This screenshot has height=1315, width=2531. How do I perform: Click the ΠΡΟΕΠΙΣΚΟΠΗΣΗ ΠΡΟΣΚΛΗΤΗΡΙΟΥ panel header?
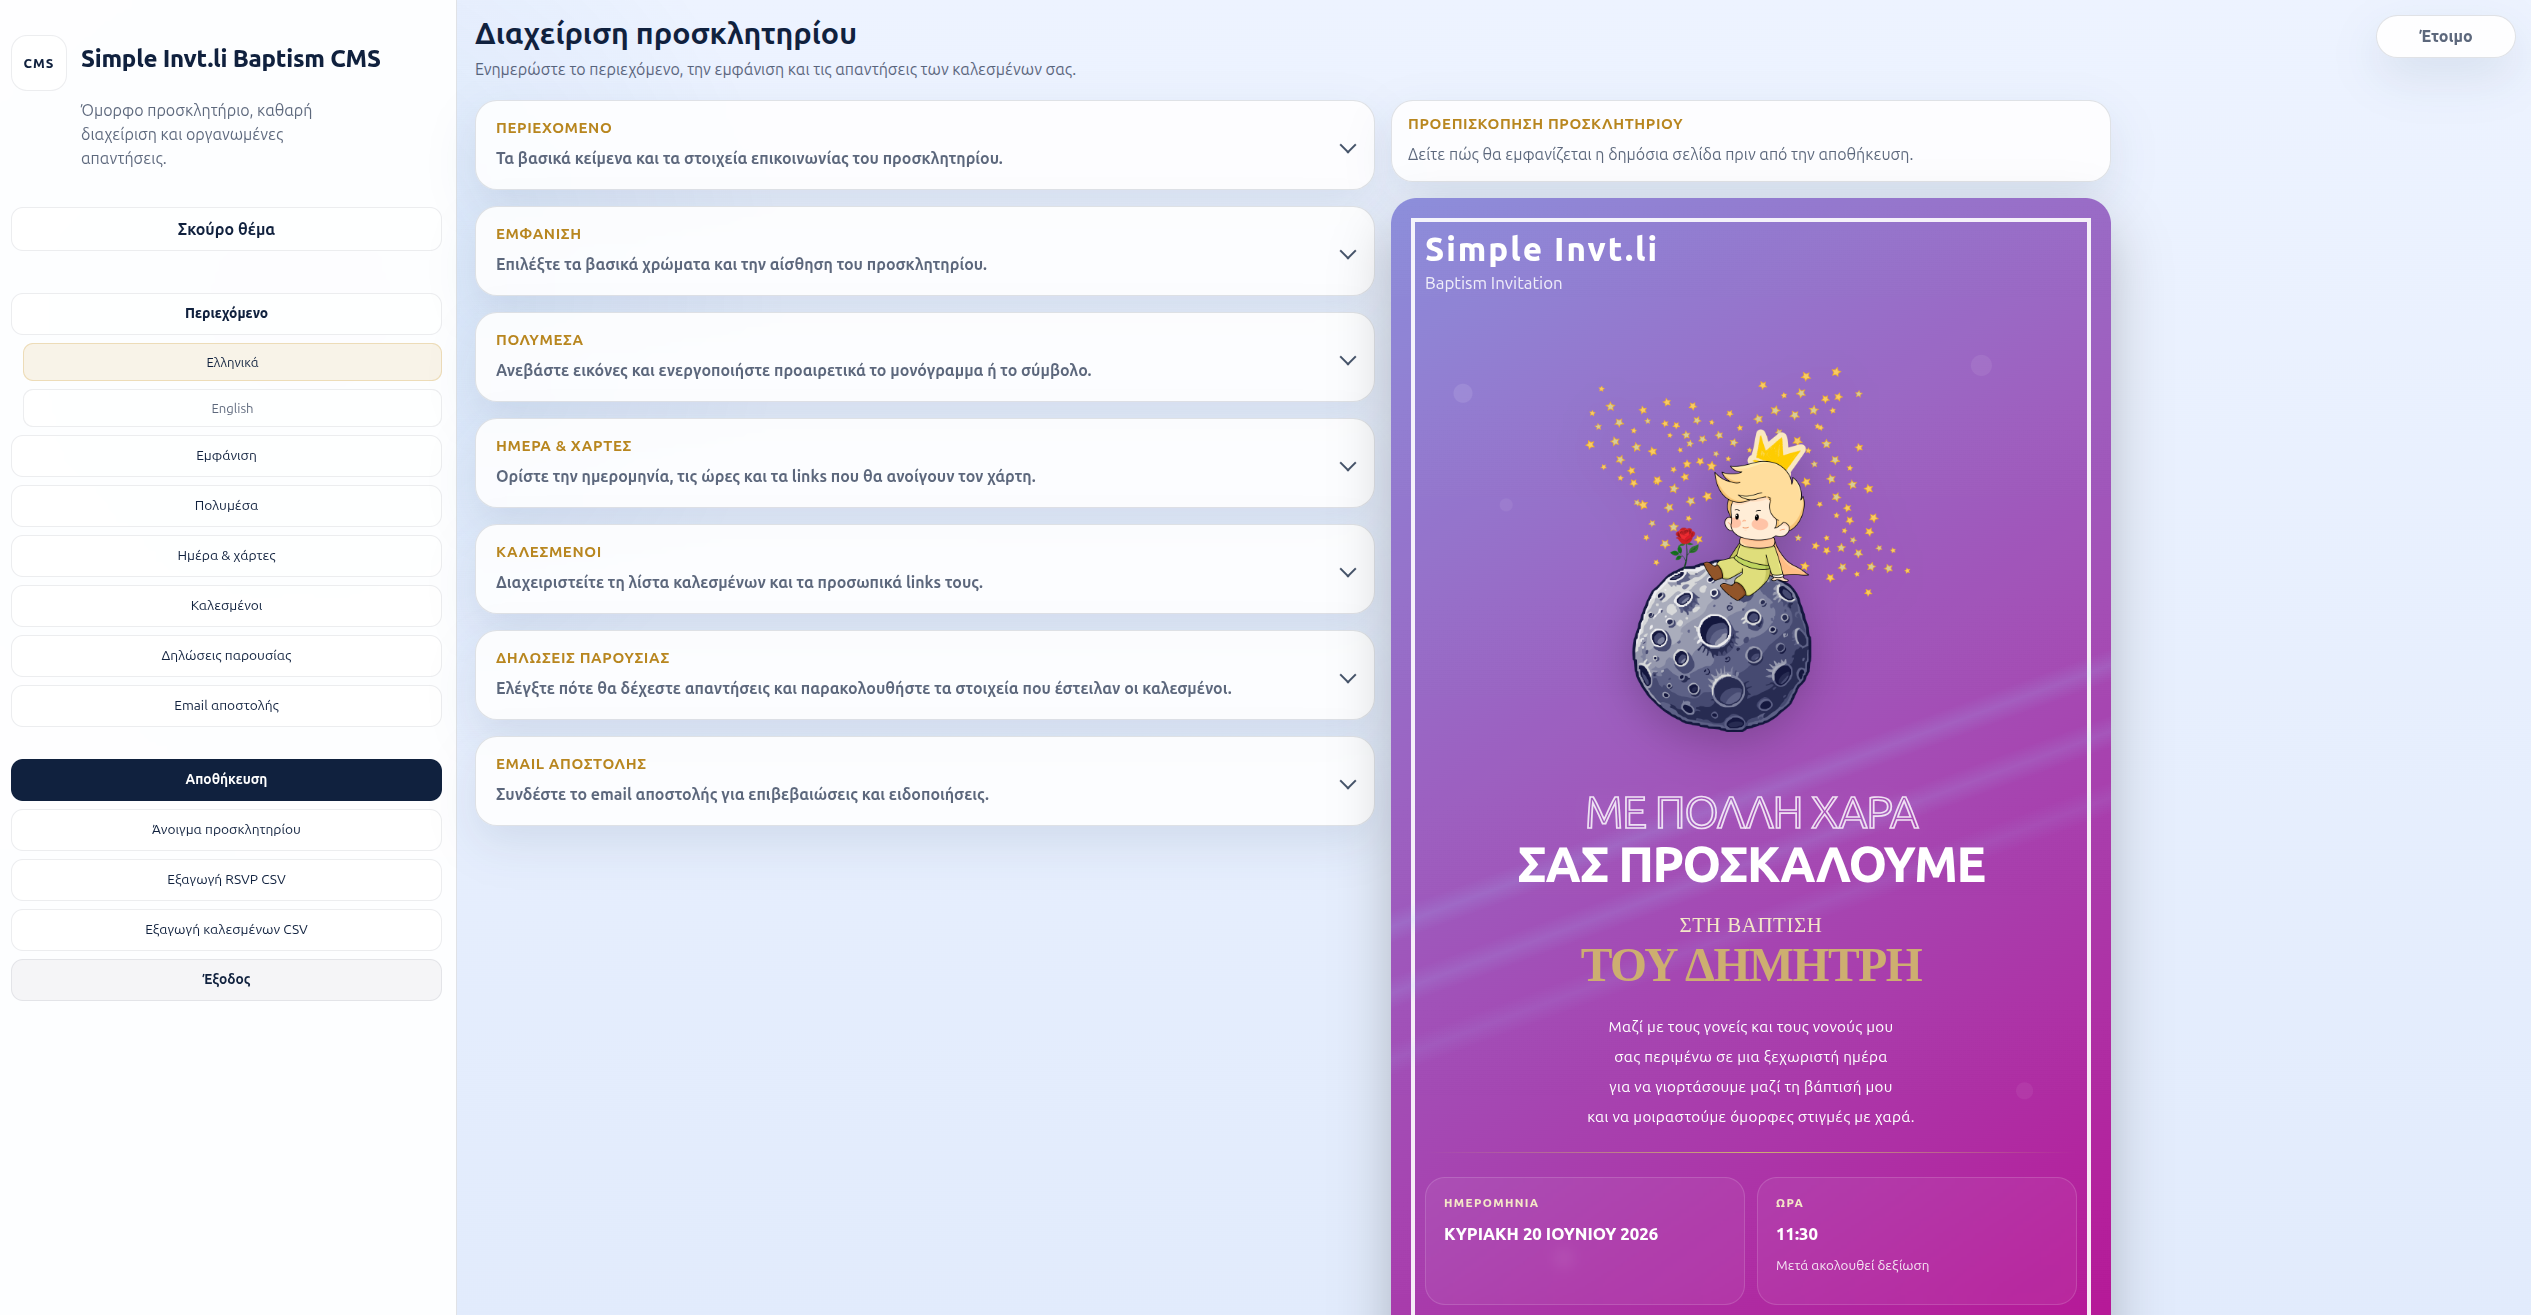click(x=1750, y=140)
